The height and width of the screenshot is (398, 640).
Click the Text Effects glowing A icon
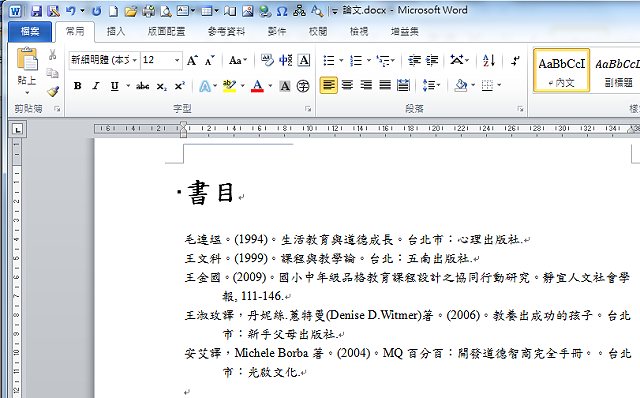(x=205, y=86)
